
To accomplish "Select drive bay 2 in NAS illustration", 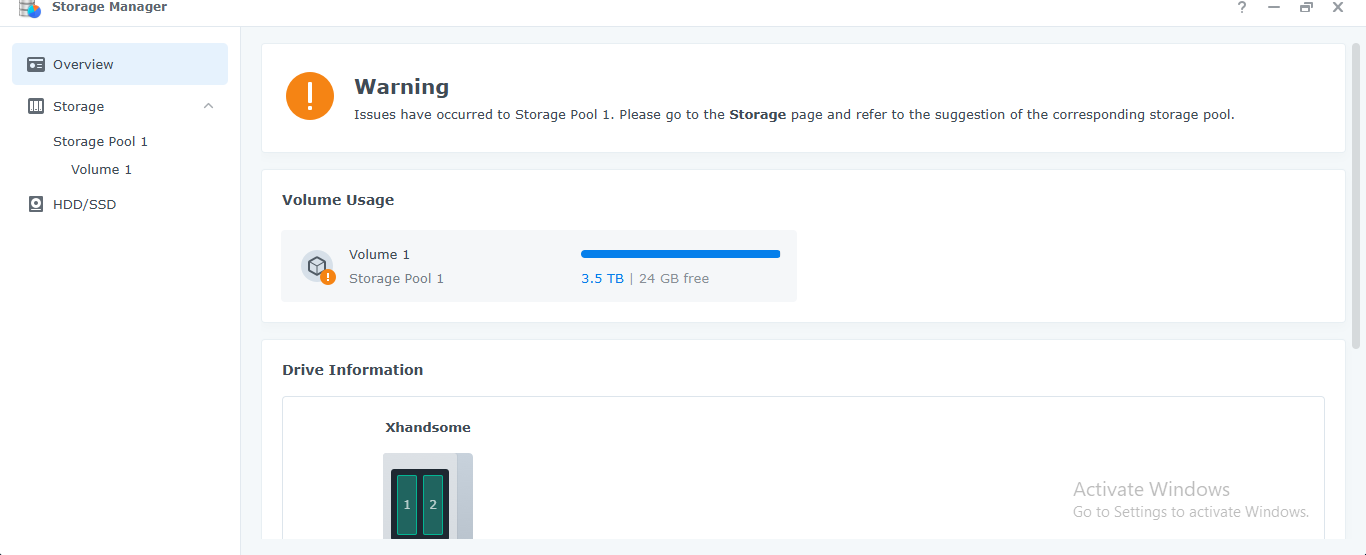I will (433, 505).
